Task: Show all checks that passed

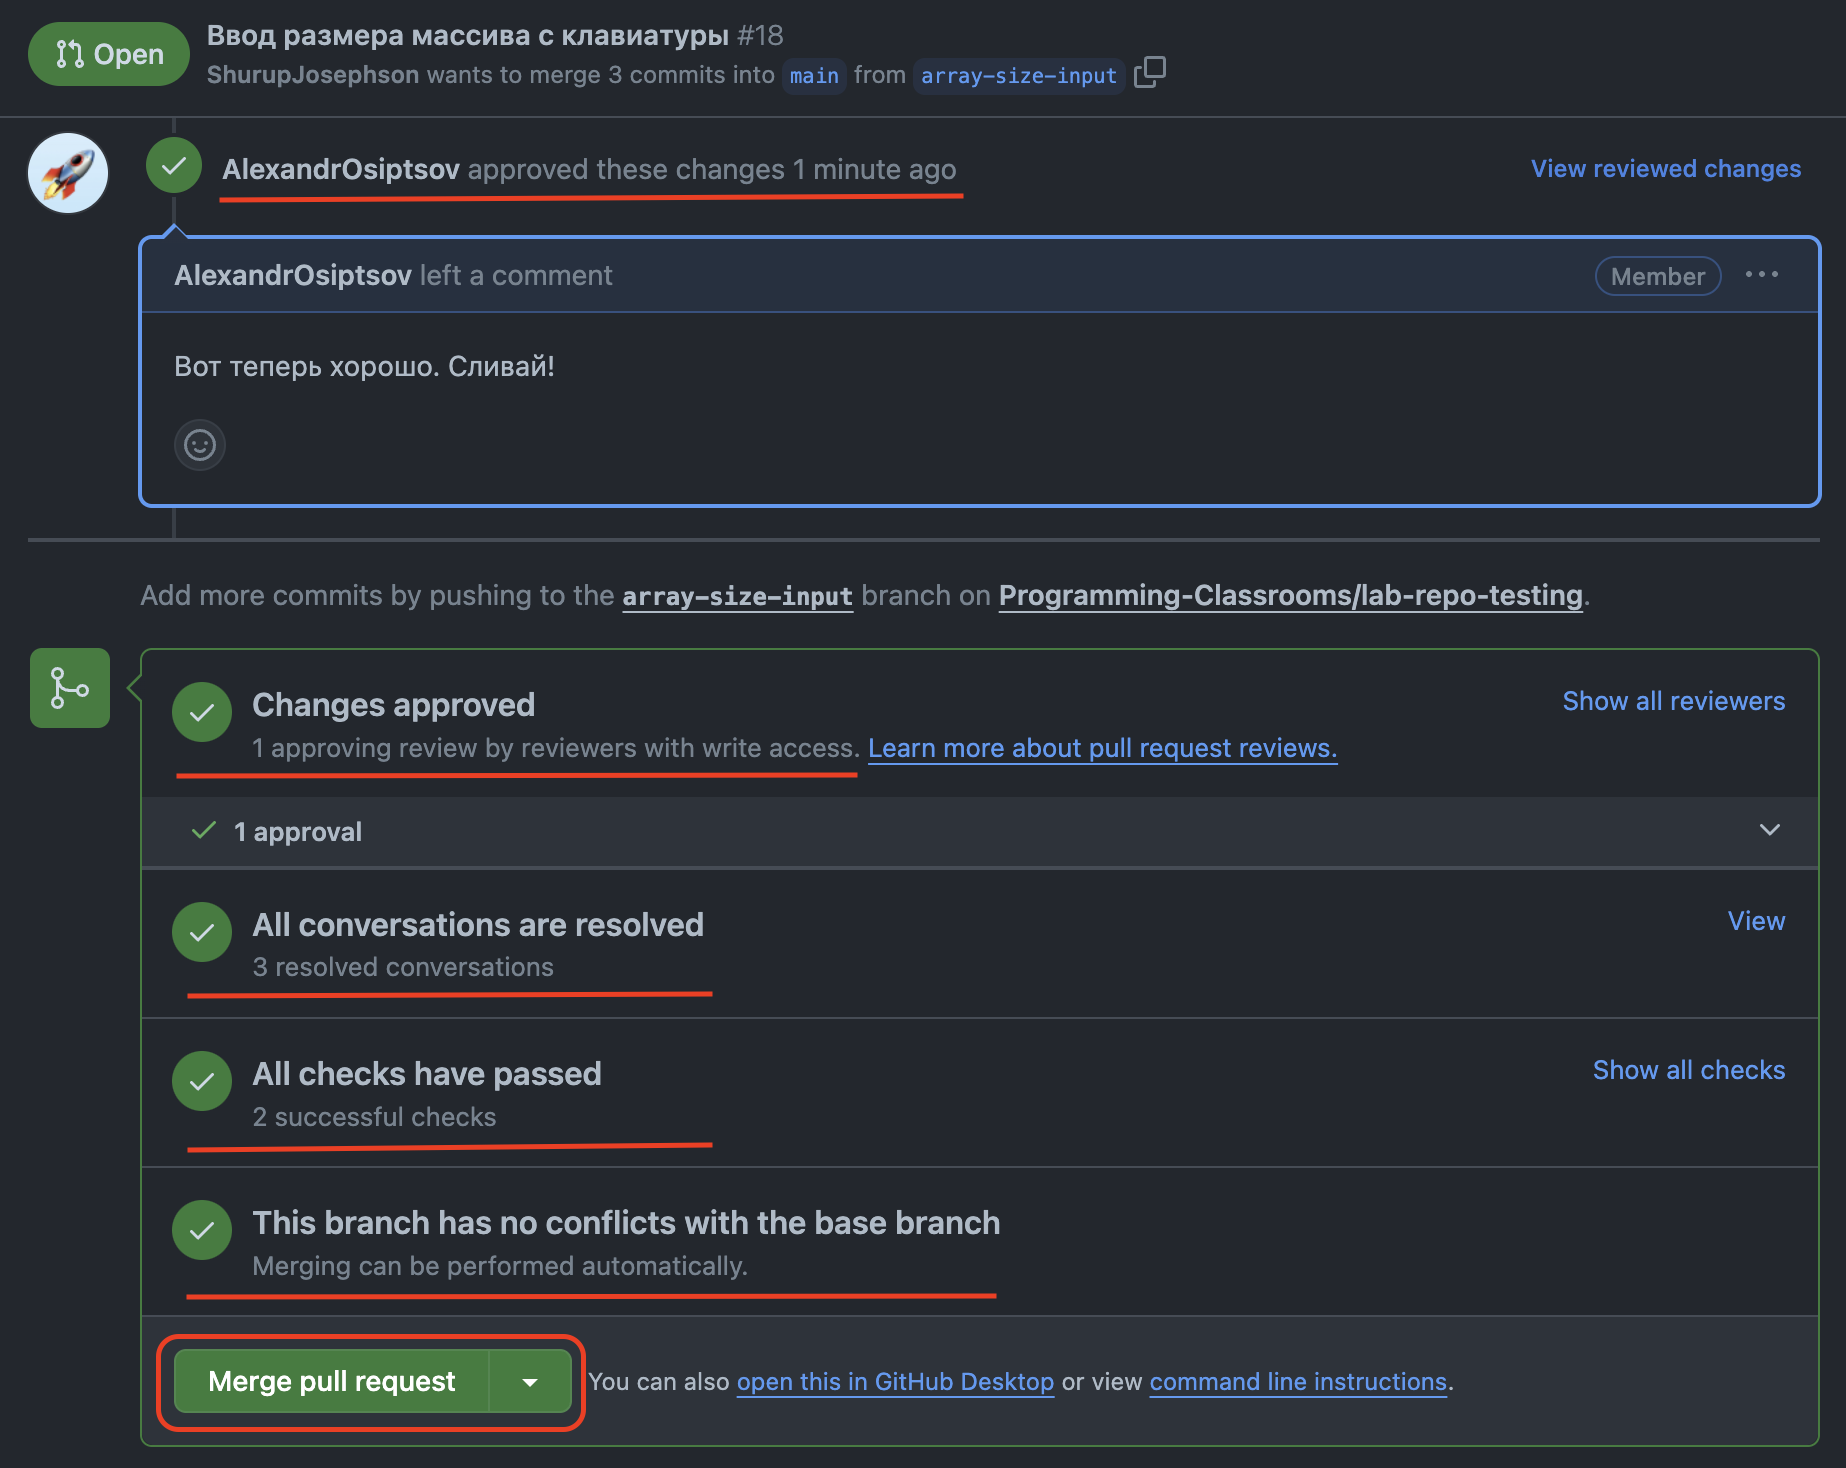Action: (x=1688, y=1069)
